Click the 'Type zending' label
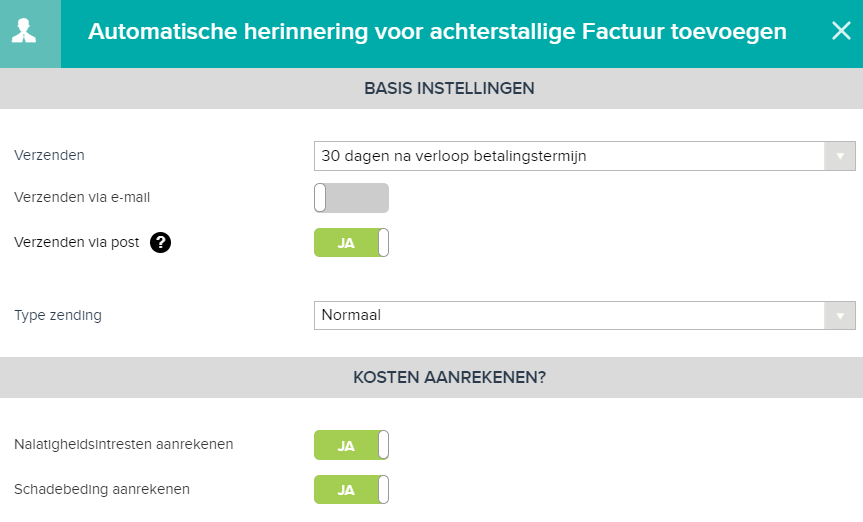This screenshot has width=863, height=522. pyautogui.click(x=58, y=316)
